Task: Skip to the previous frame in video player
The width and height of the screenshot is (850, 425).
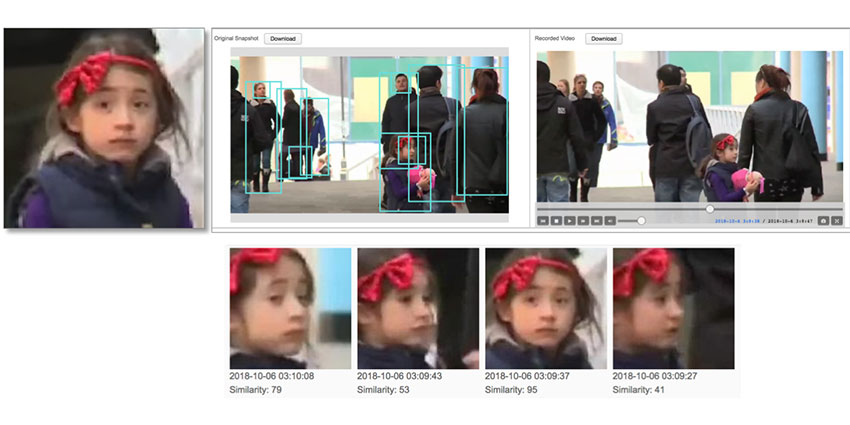Action: (x=543, y=221)
